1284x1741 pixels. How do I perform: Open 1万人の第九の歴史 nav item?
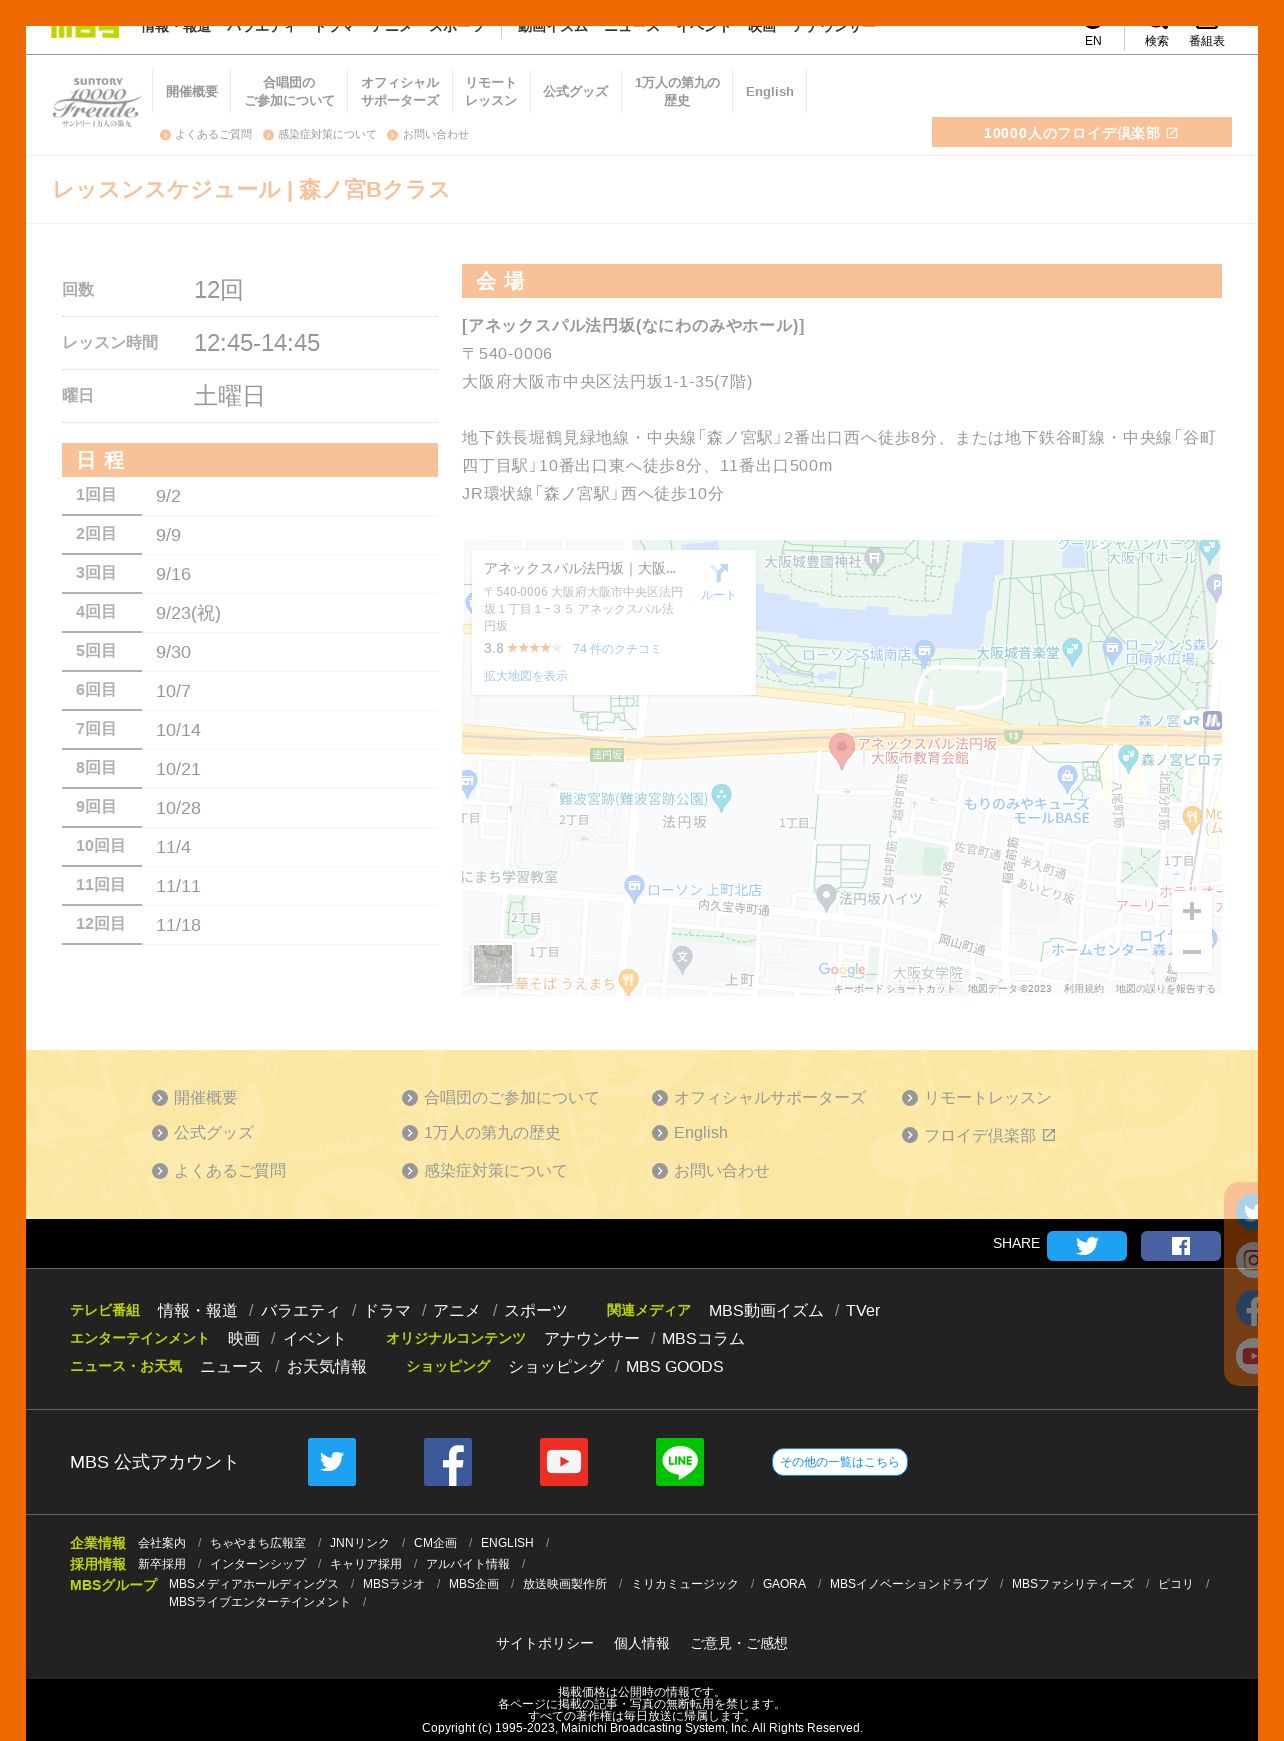coord(677,92)
